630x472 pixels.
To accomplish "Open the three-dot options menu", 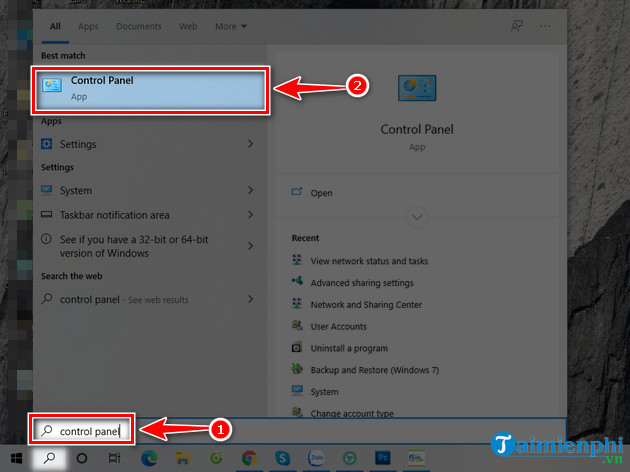I will 545,26.
